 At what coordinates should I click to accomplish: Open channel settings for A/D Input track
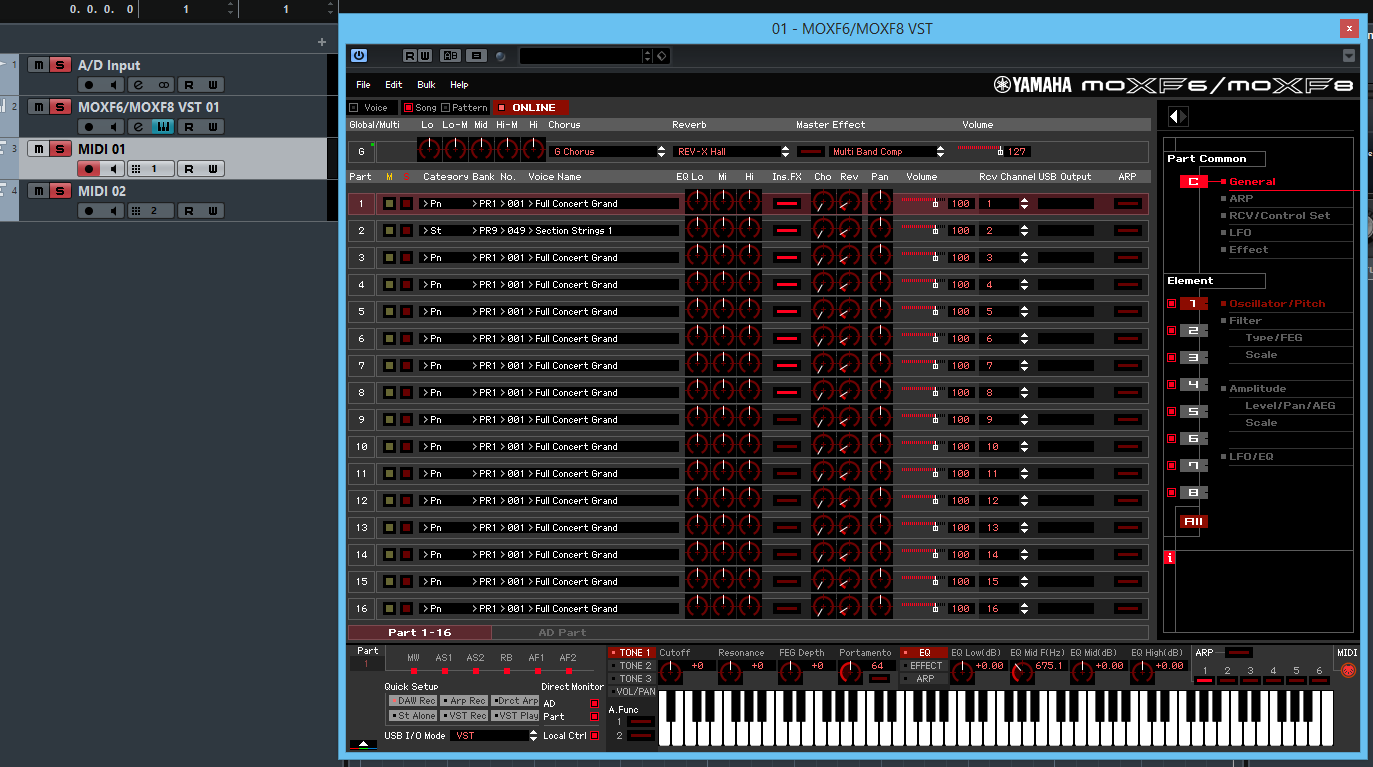pos(138,85)
